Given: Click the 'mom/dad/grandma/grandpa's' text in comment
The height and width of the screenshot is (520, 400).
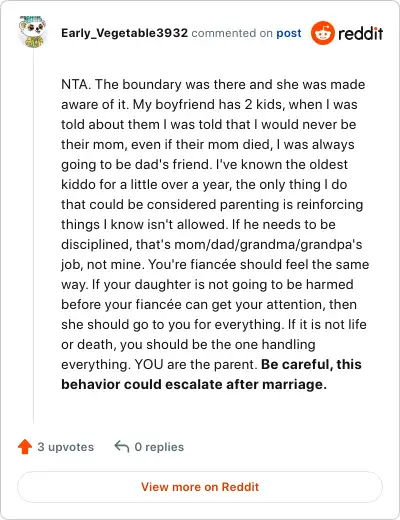Looking at the screenshot, I should 268,244.
